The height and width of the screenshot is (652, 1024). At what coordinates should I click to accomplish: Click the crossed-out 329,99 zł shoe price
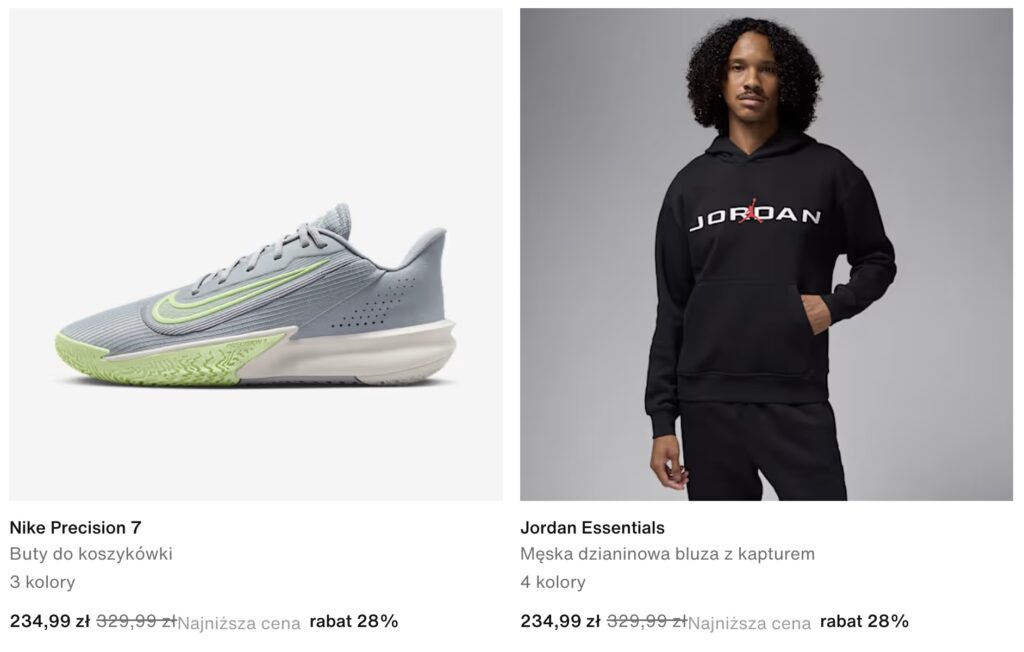point(136,621)
